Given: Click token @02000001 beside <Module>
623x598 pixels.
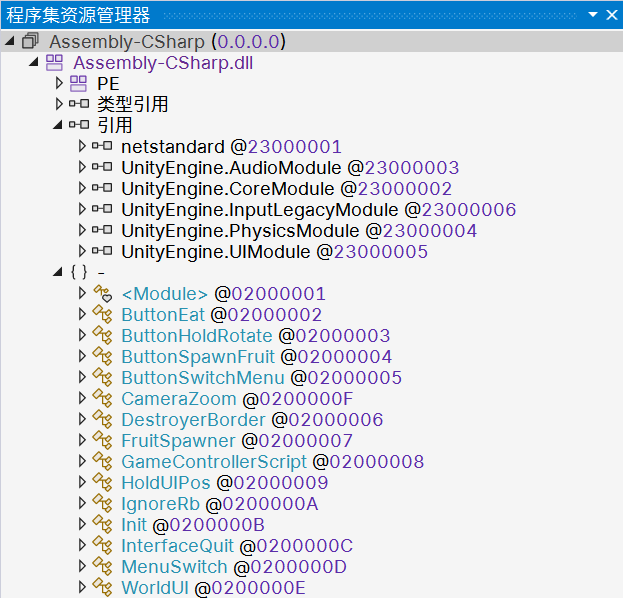Looking at the screenshot, I should click(x=270, y=294).
